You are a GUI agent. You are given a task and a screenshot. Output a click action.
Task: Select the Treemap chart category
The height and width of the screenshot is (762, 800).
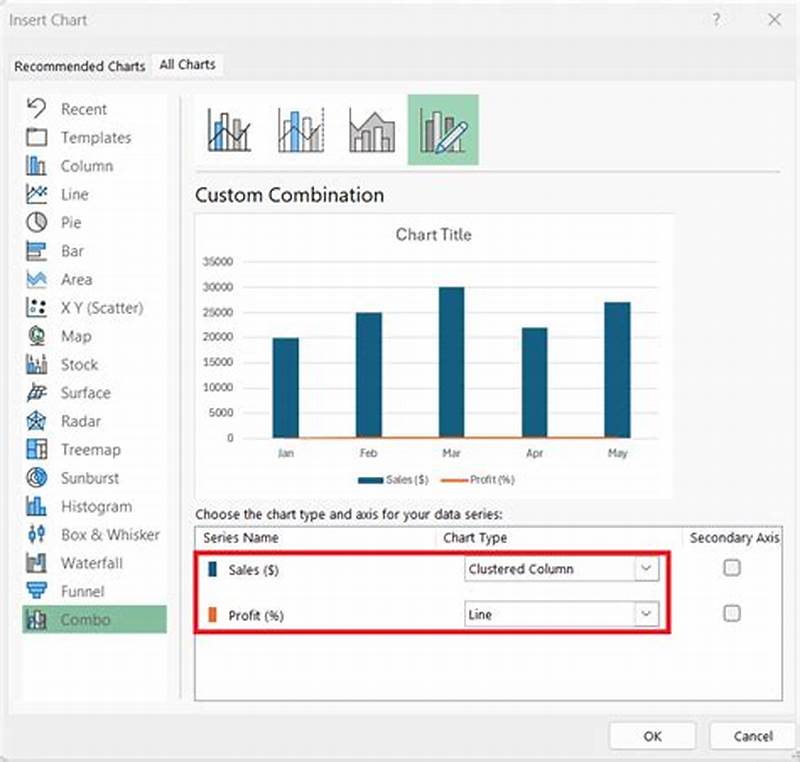(x=82, y=450)
